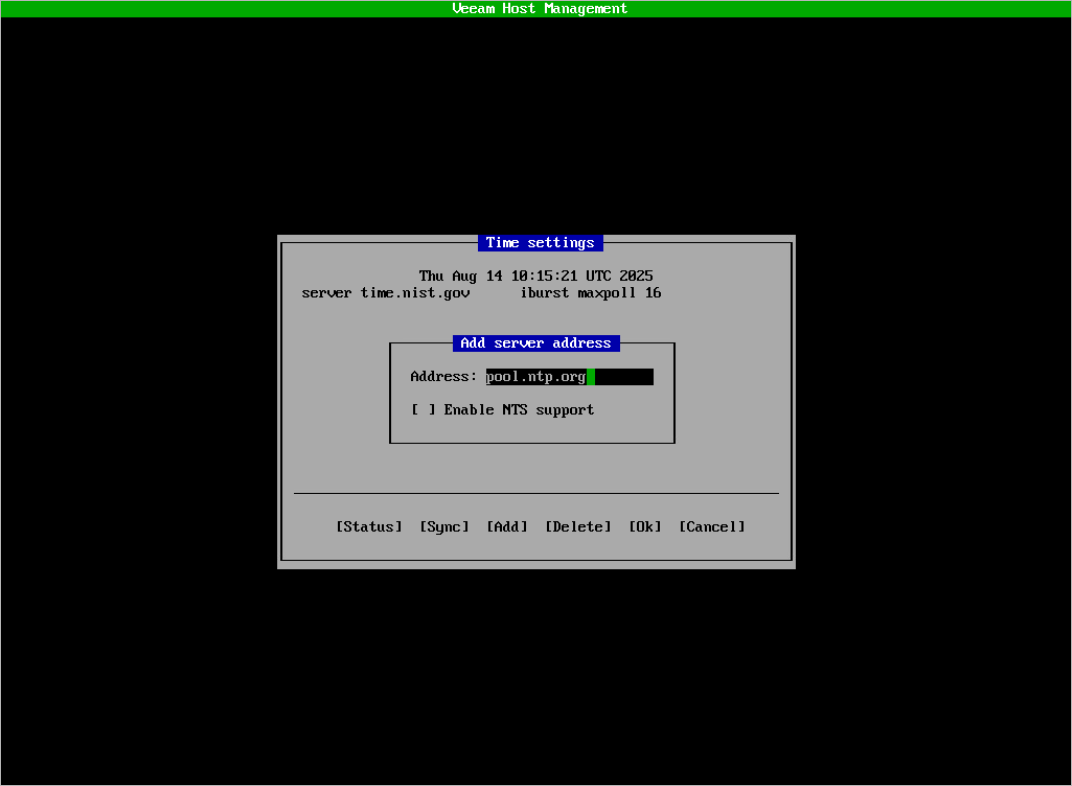Click the iburst maxpoll 16 text

[x=591, y=293]
